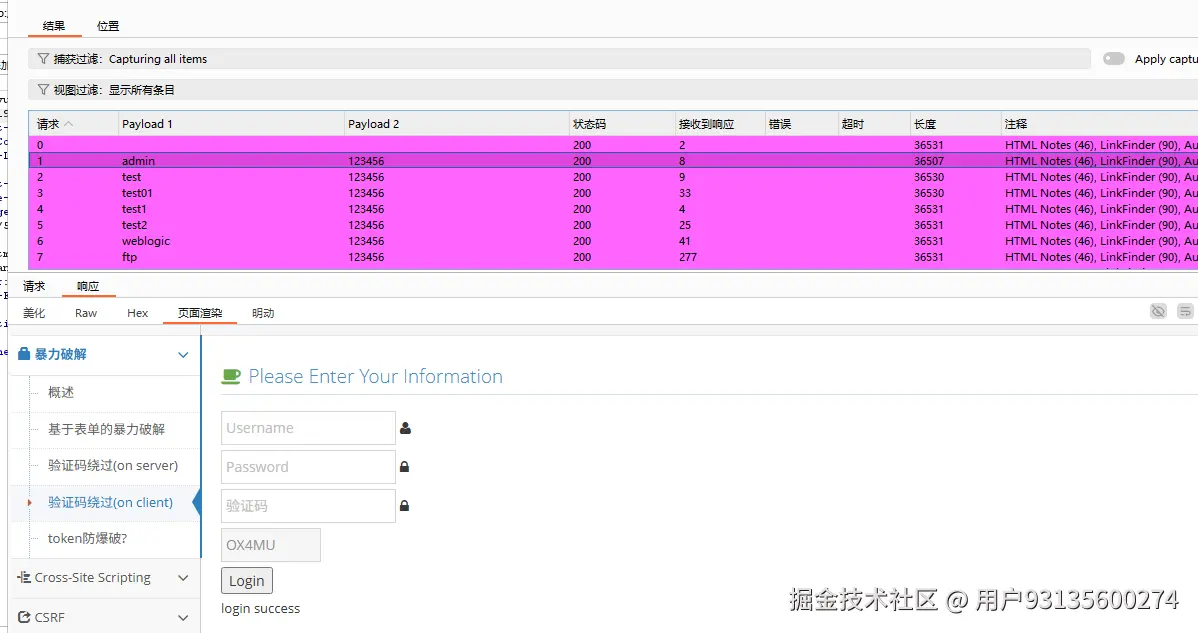Click the 捕获过滤 Capturing all items bar

point(559,59)
